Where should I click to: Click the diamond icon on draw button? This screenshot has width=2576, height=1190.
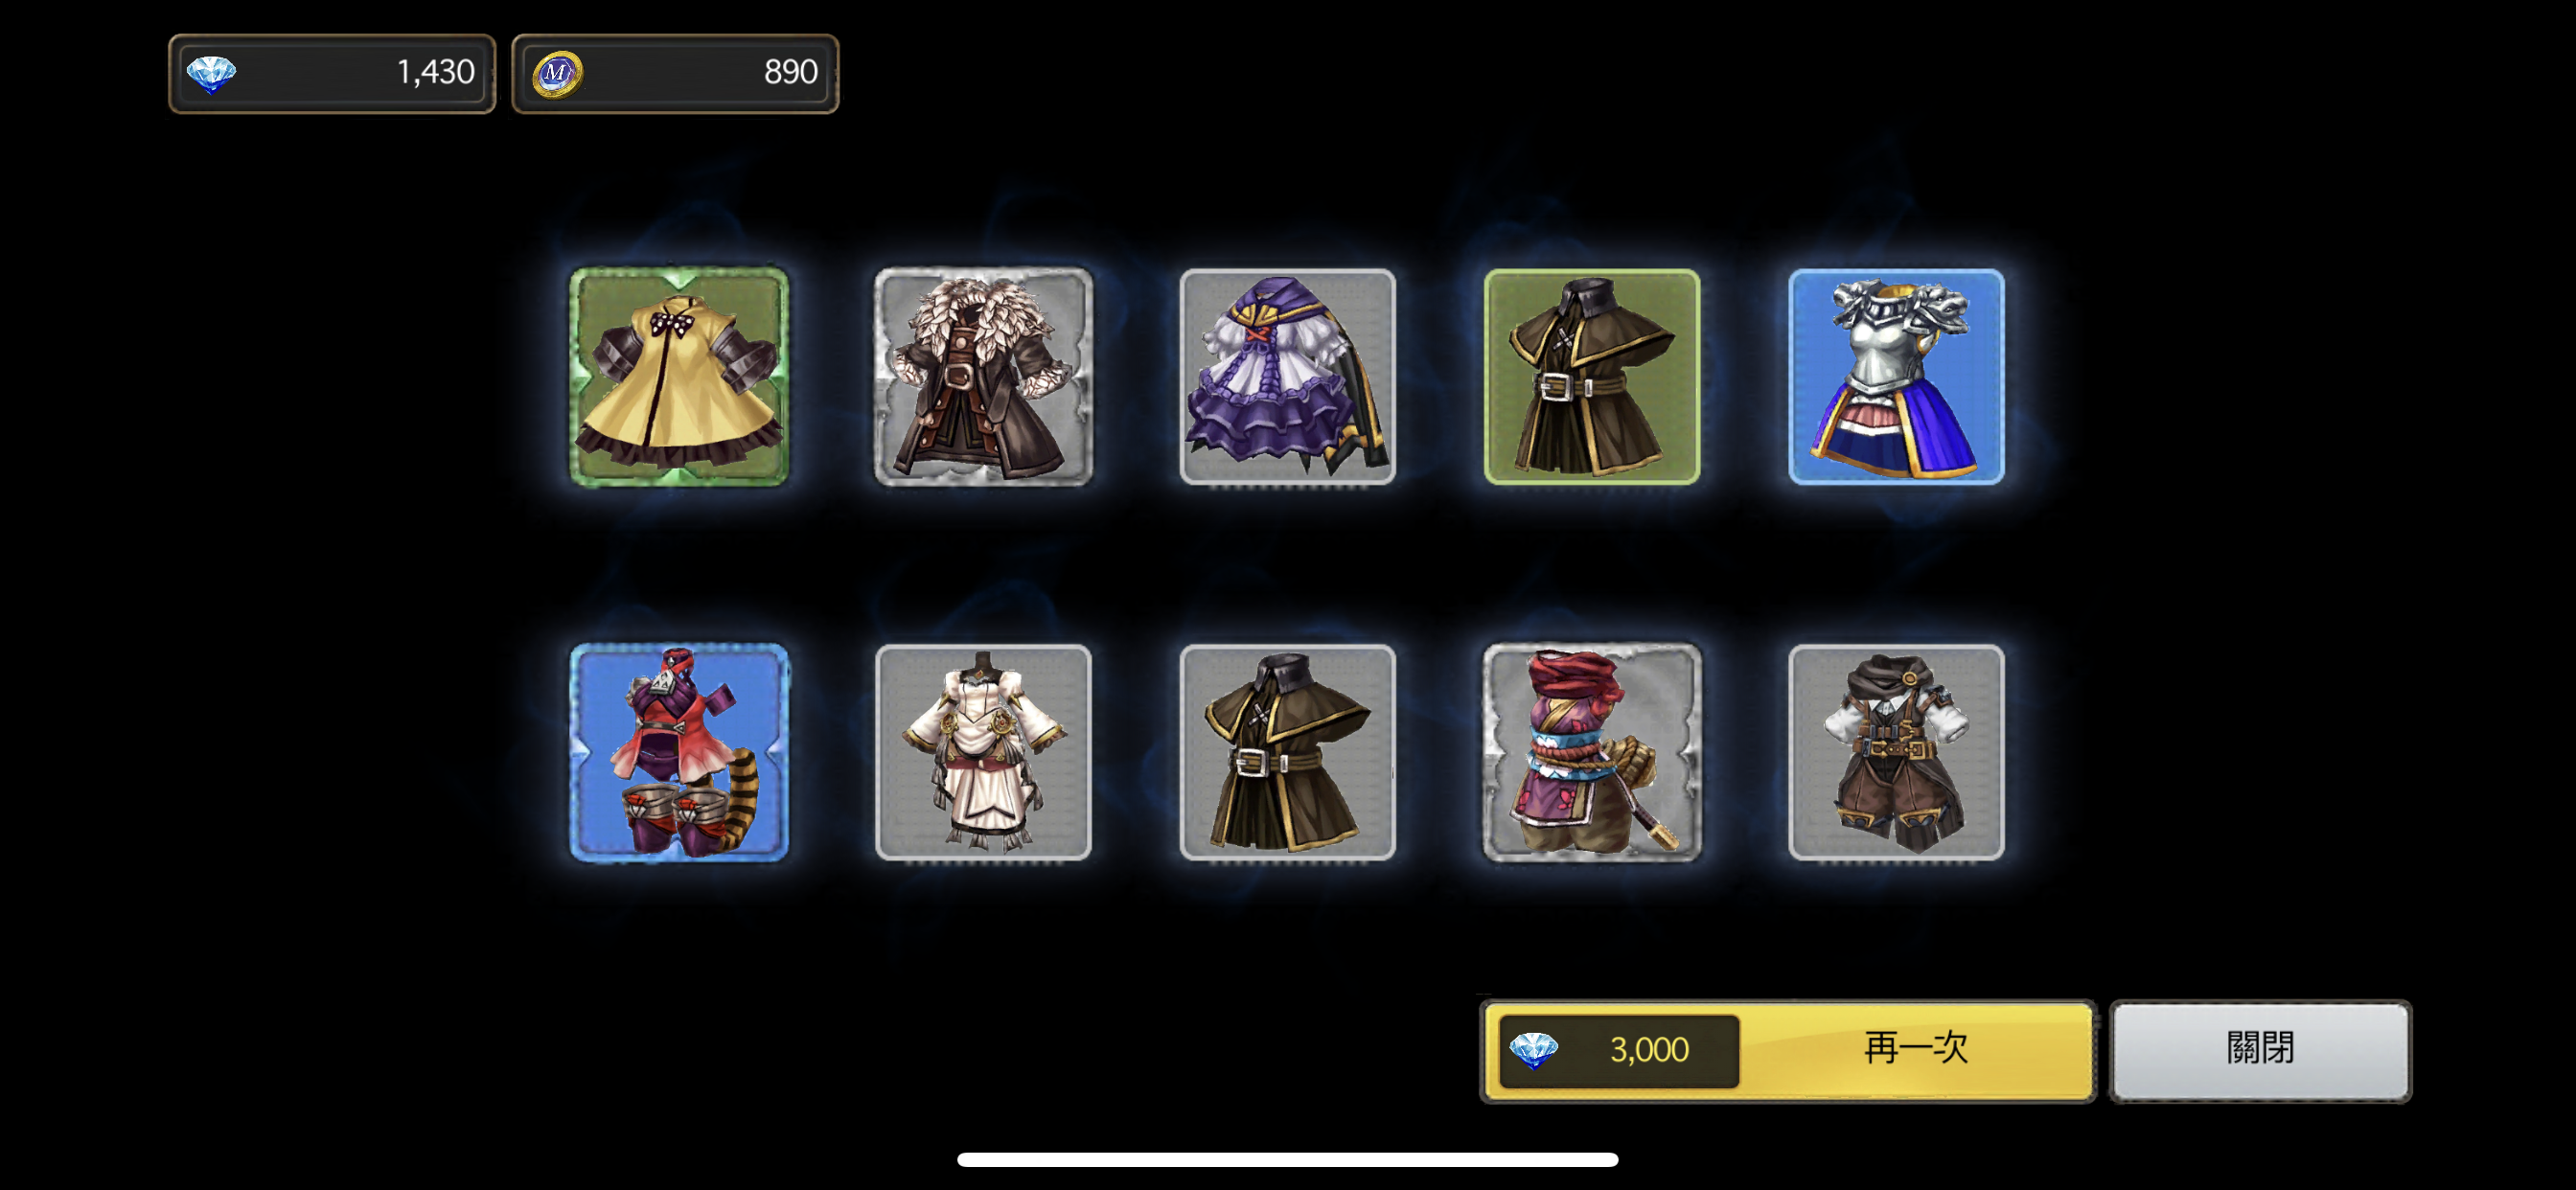click(1533, 1050)
